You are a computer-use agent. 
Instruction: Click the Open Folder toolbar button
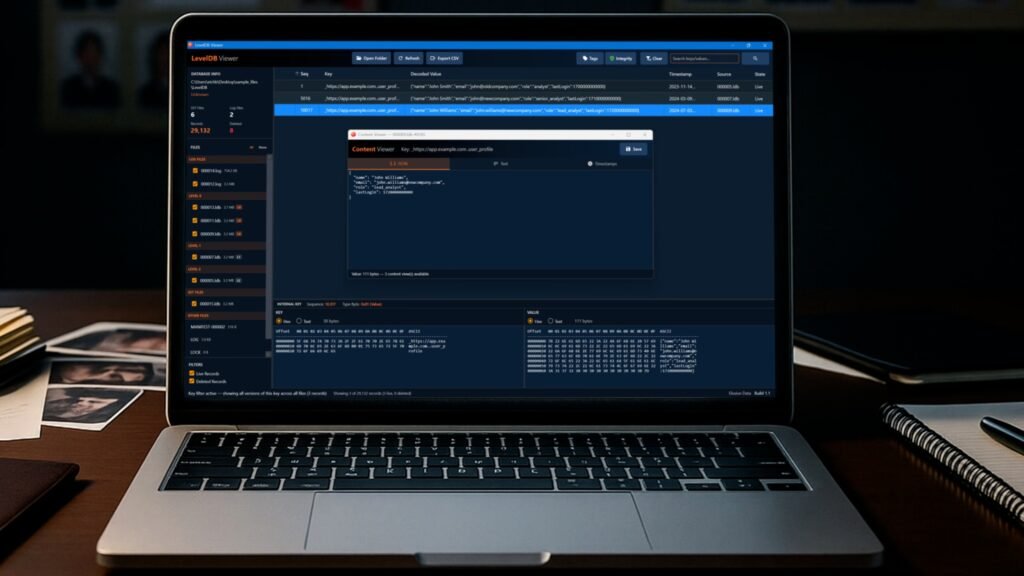(x=371, y=58)
